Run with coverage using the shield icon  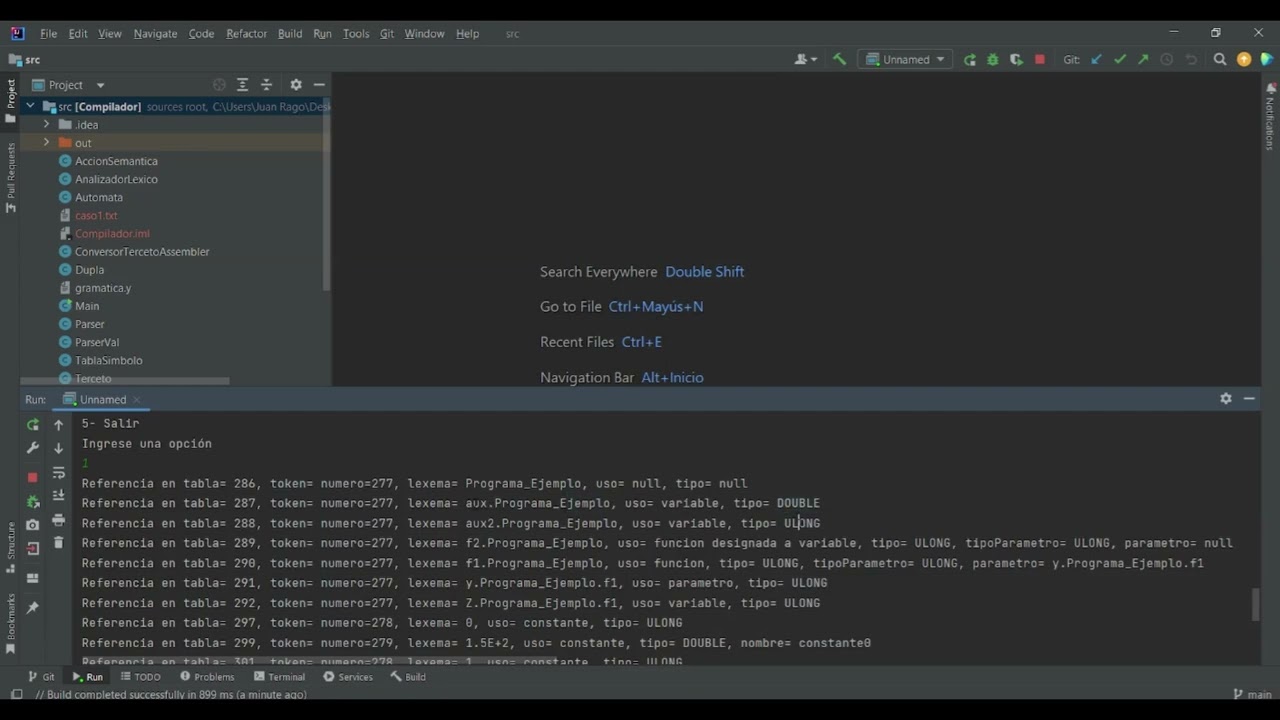pyautogui.click(x=1016, y=59)
